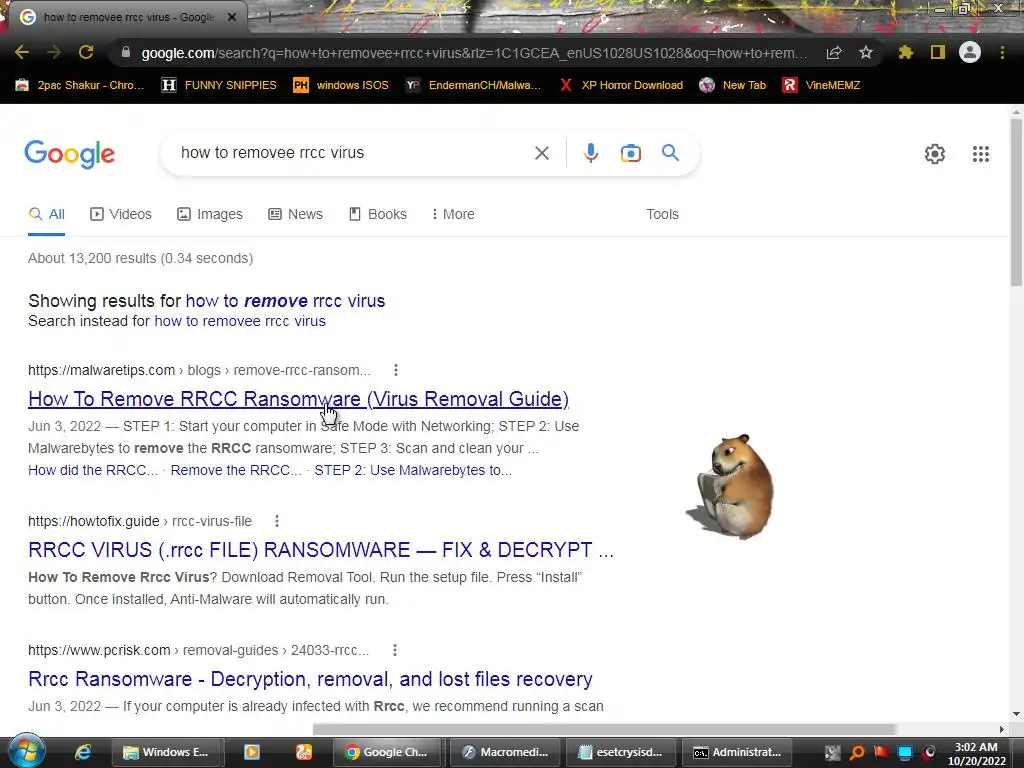1024x768 pixels.
Task: Open the EndermanCH/Malwa bookmark
Action: [x=473, y=85]
